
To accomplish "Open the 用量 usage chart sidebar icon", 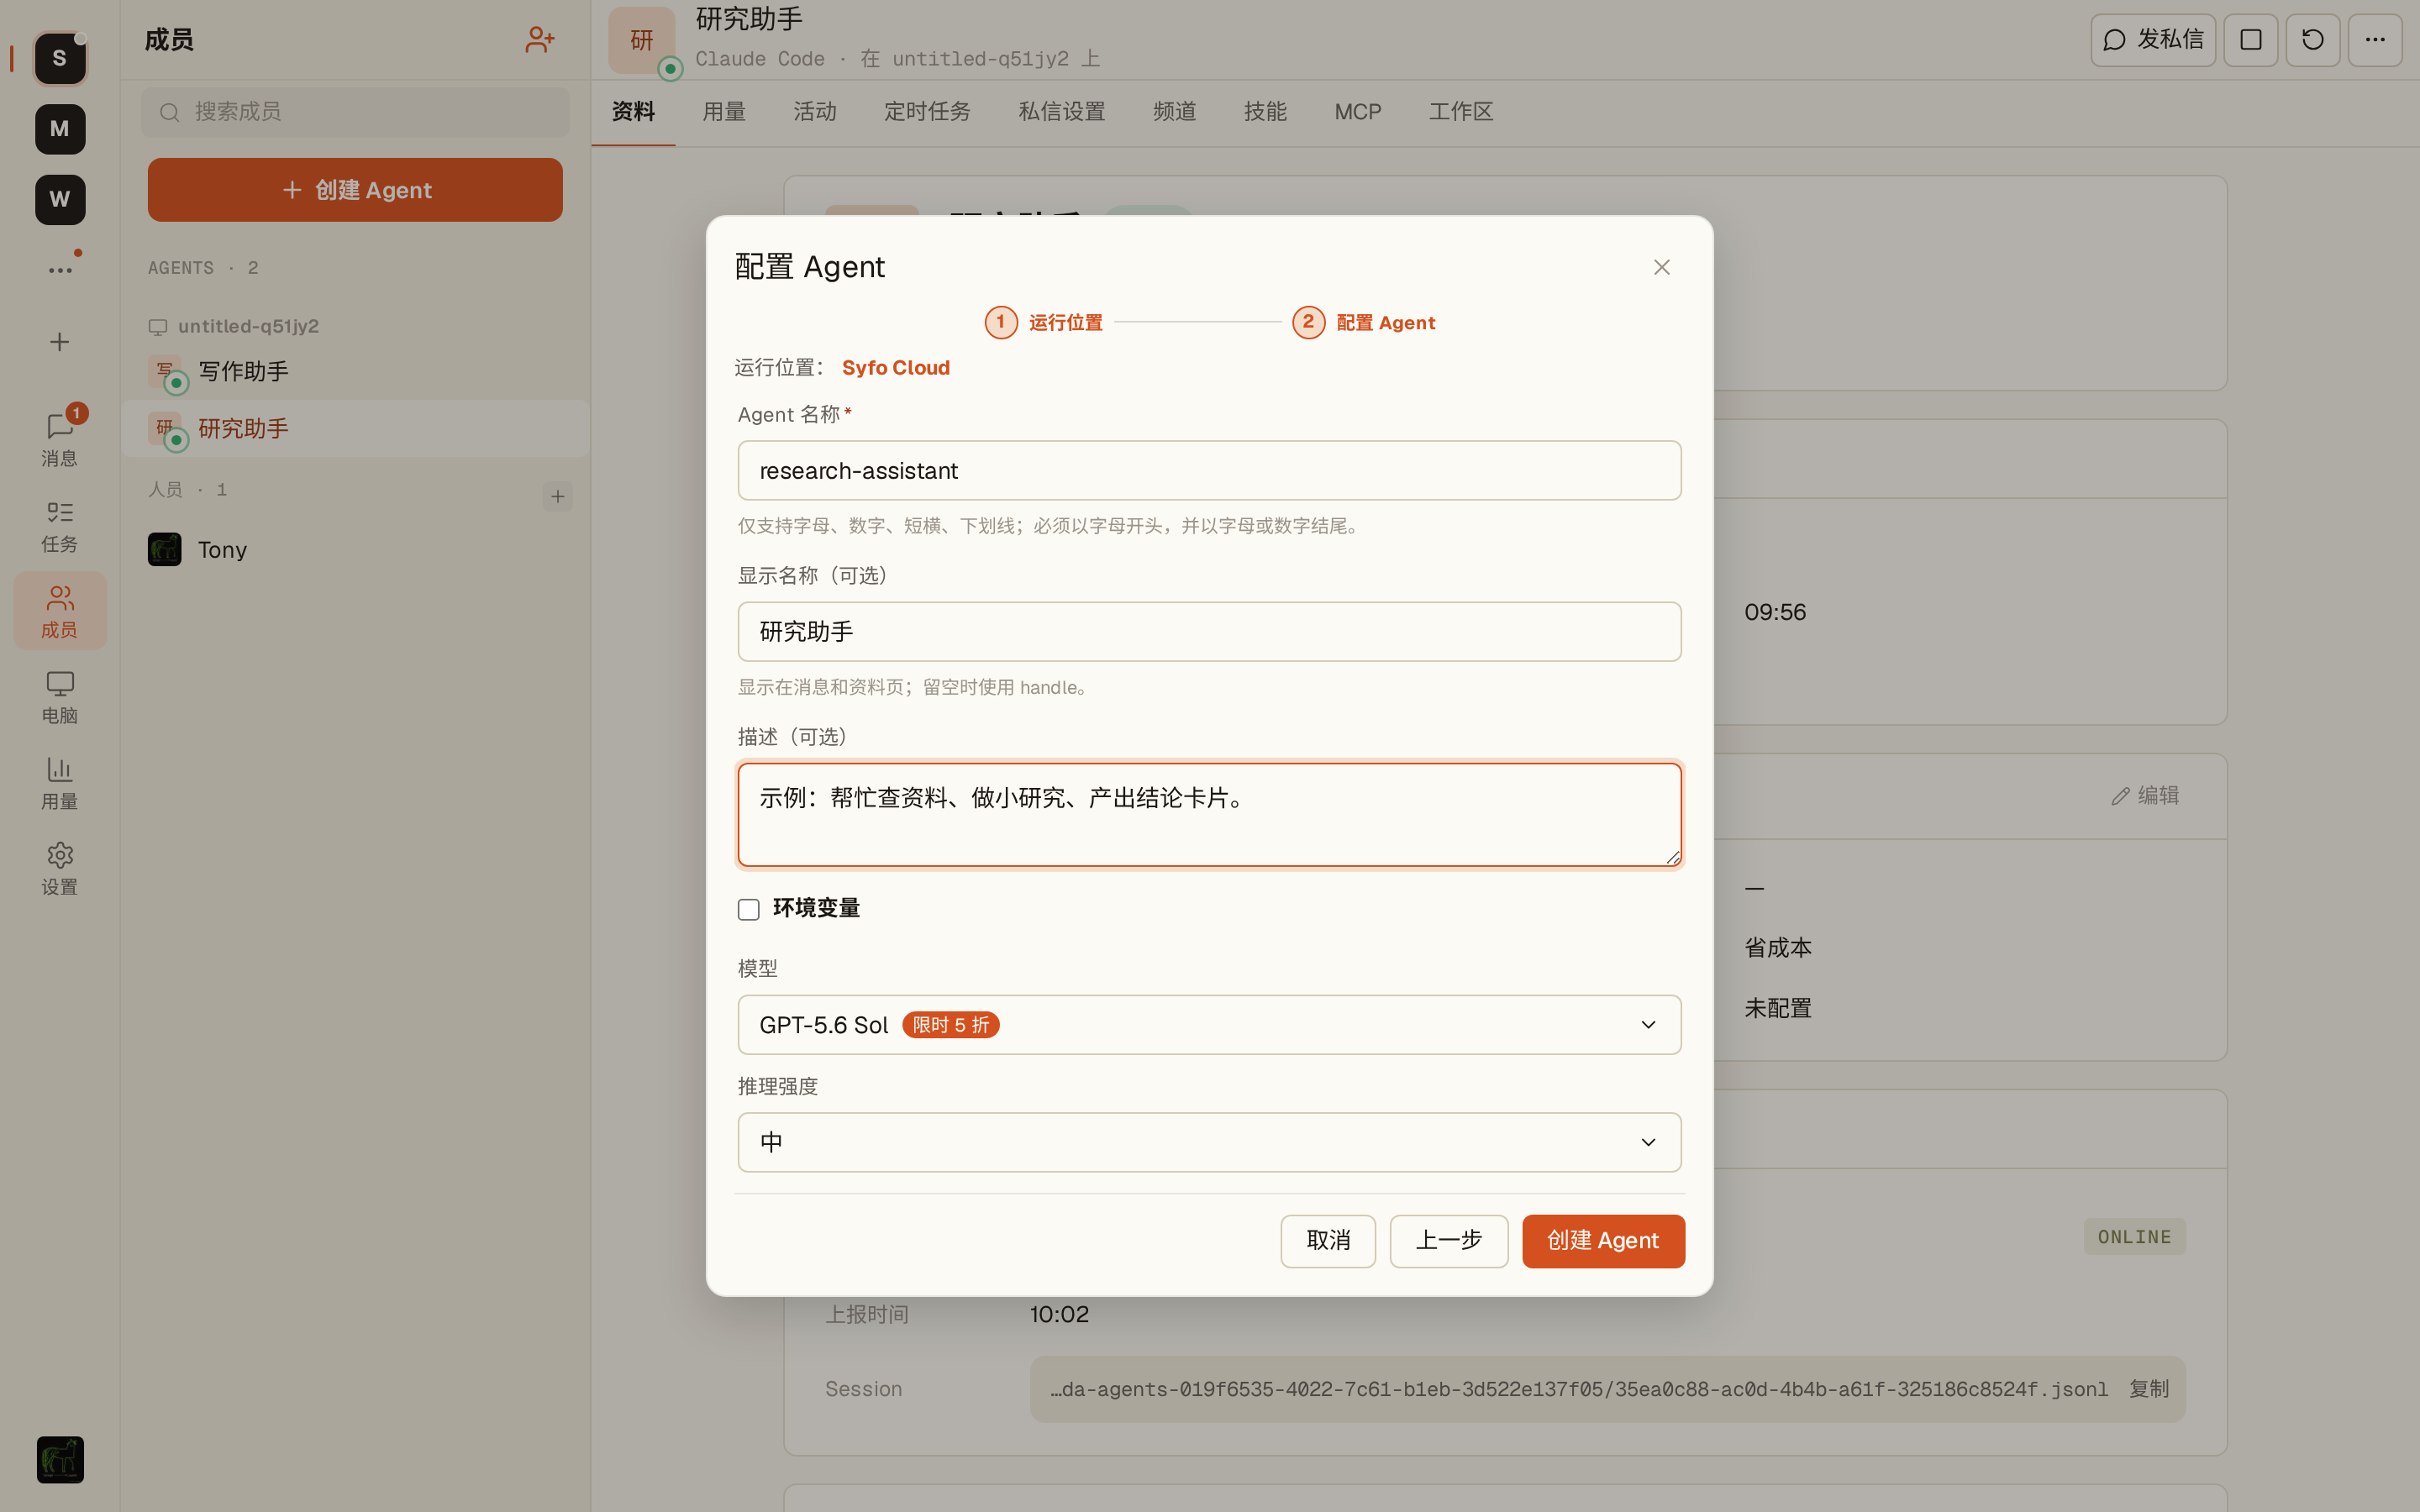I will click(x=60, y=783).
